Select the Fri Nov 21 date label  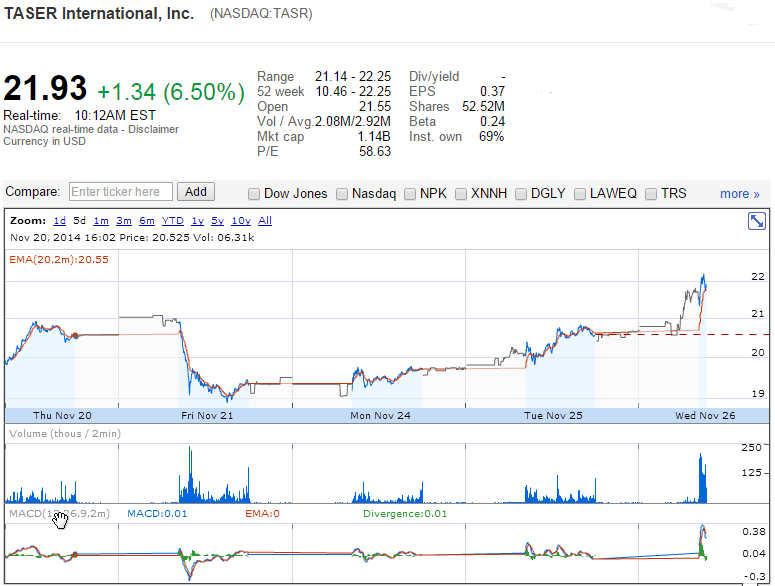click(x=207, y=416)
